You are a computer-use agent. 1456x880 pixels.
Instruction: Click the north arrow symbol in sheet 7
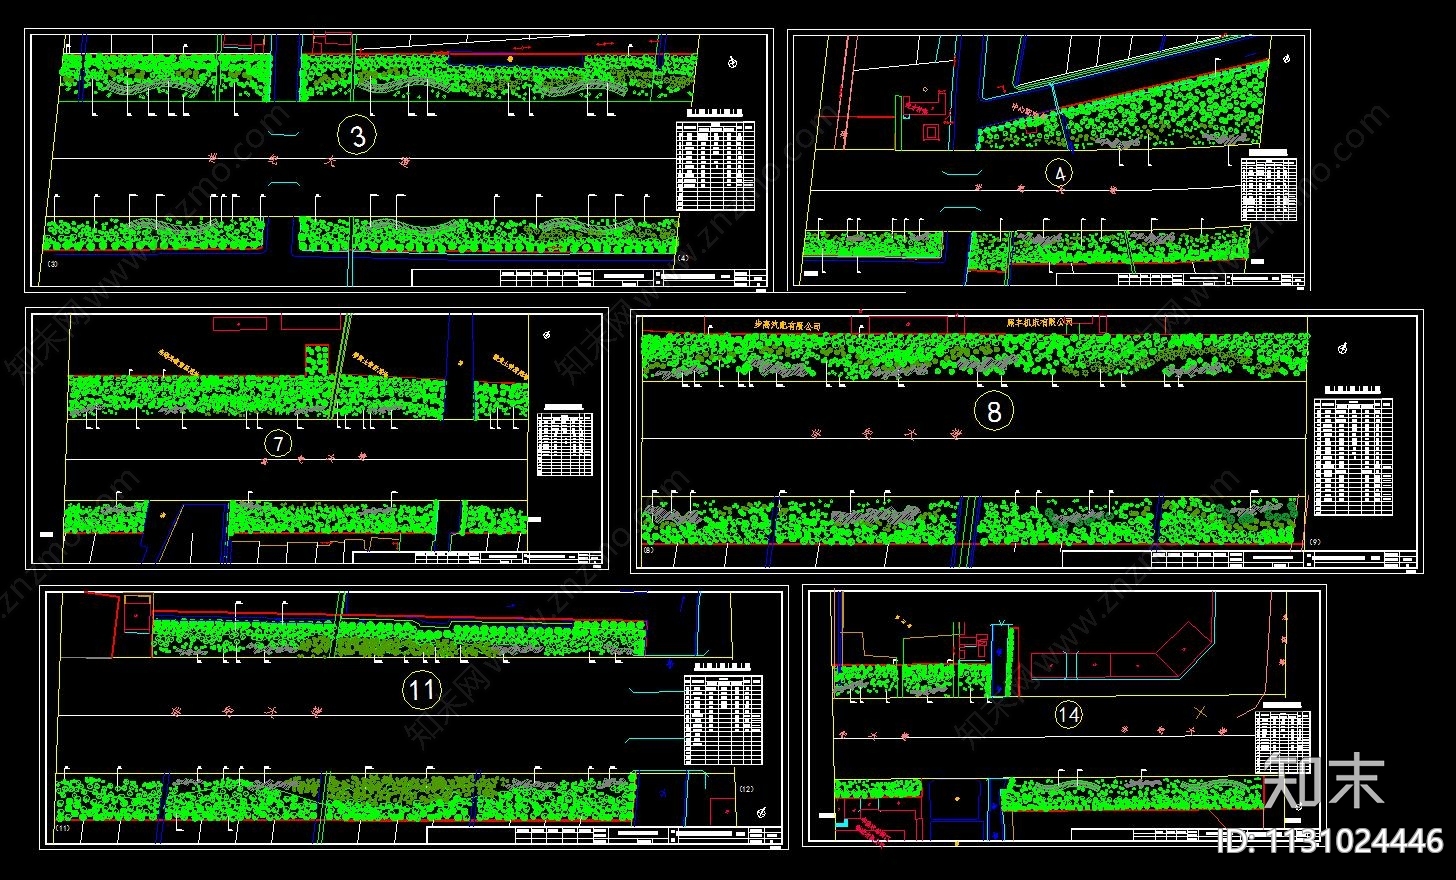point(546,336)
